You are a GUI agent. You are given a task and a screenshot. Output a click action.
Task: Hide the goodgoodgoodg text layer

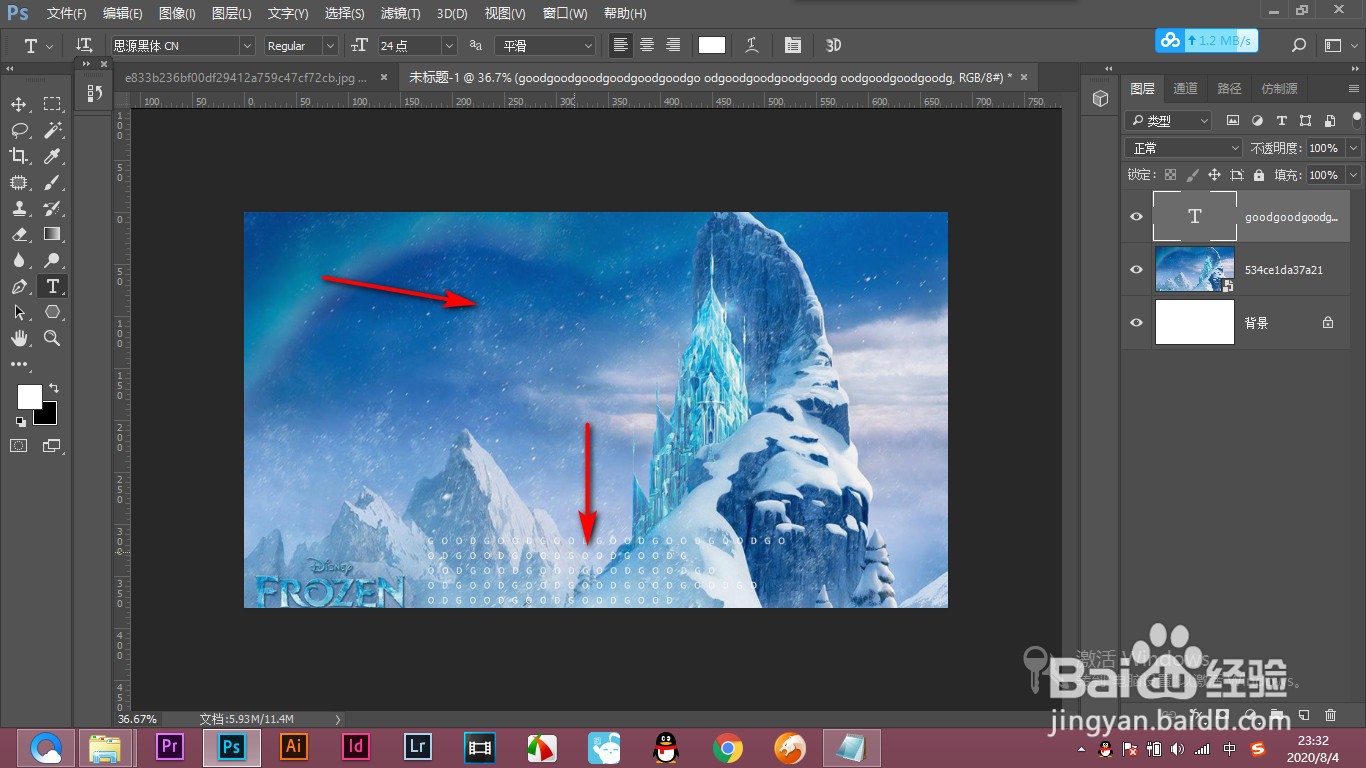[1136, 217]
